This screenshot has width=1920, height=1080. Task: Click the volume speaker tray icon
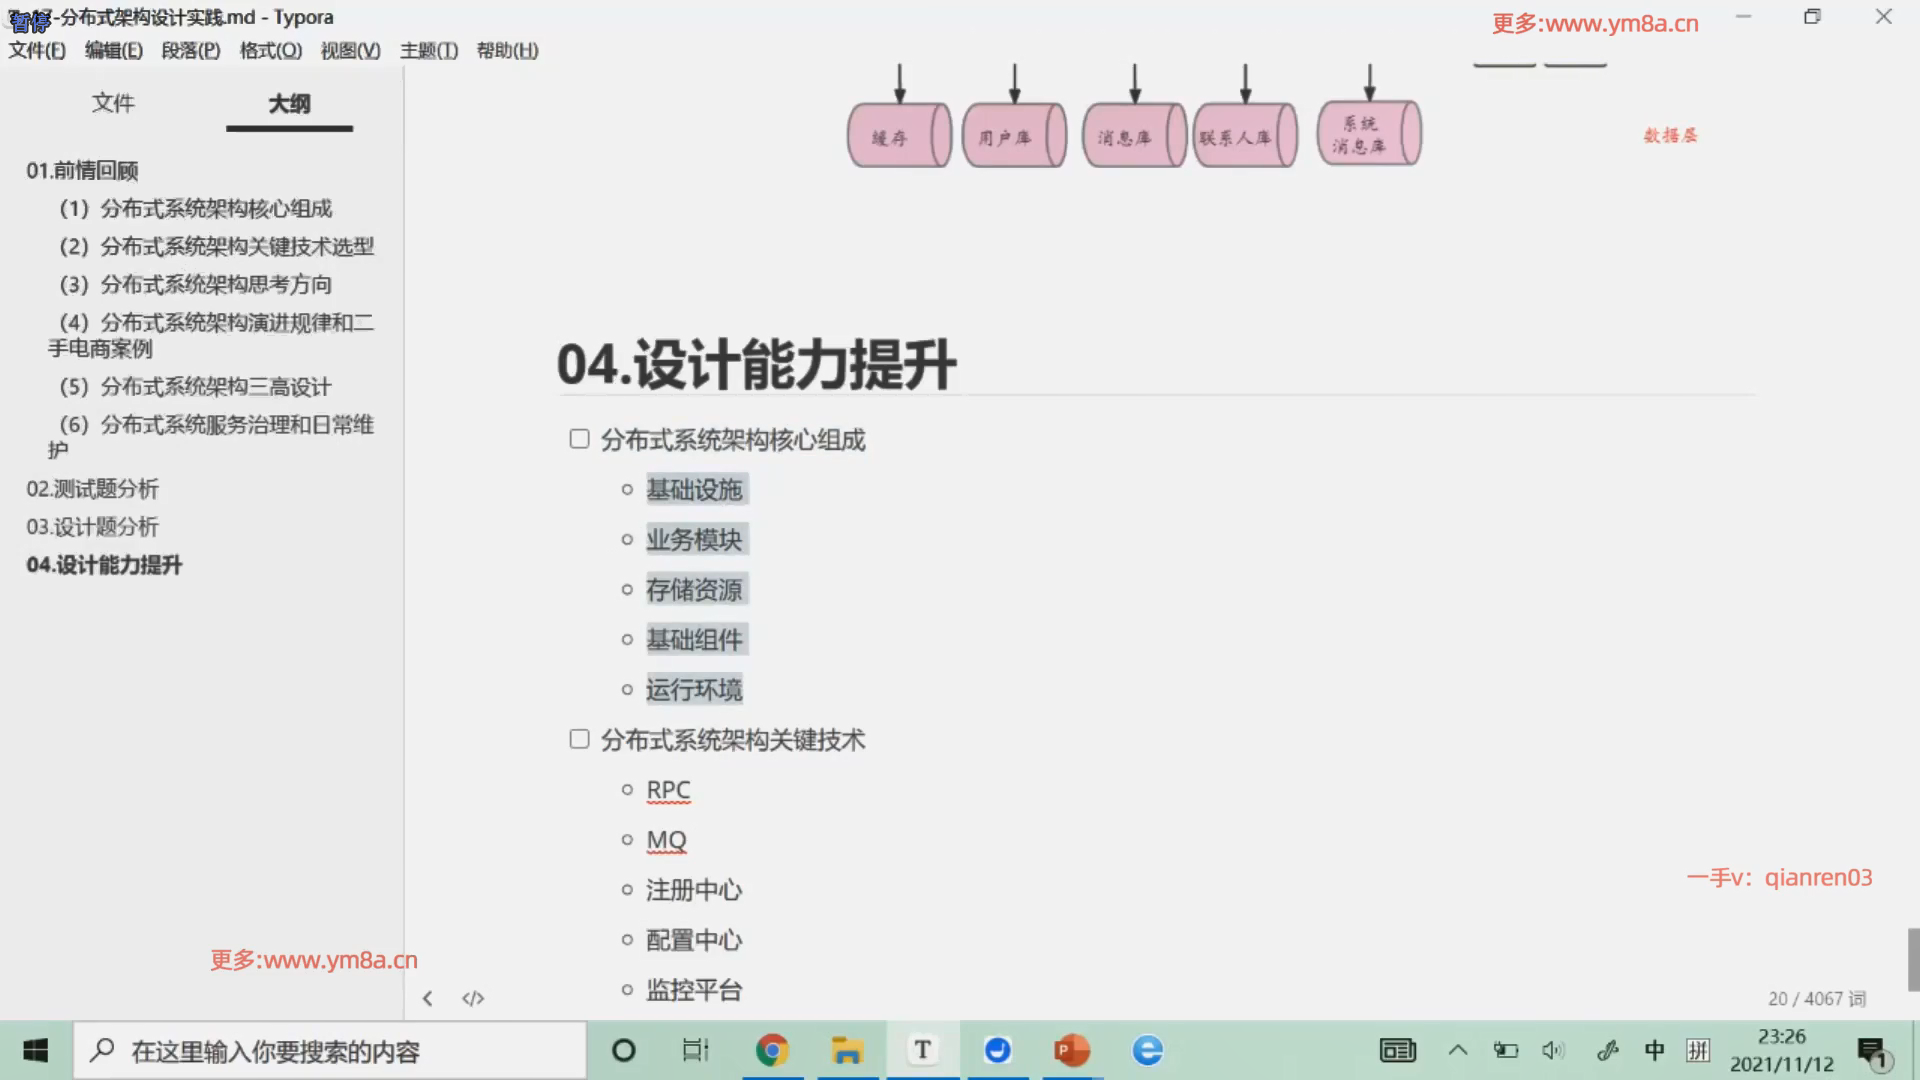tap(1552, 1050)
